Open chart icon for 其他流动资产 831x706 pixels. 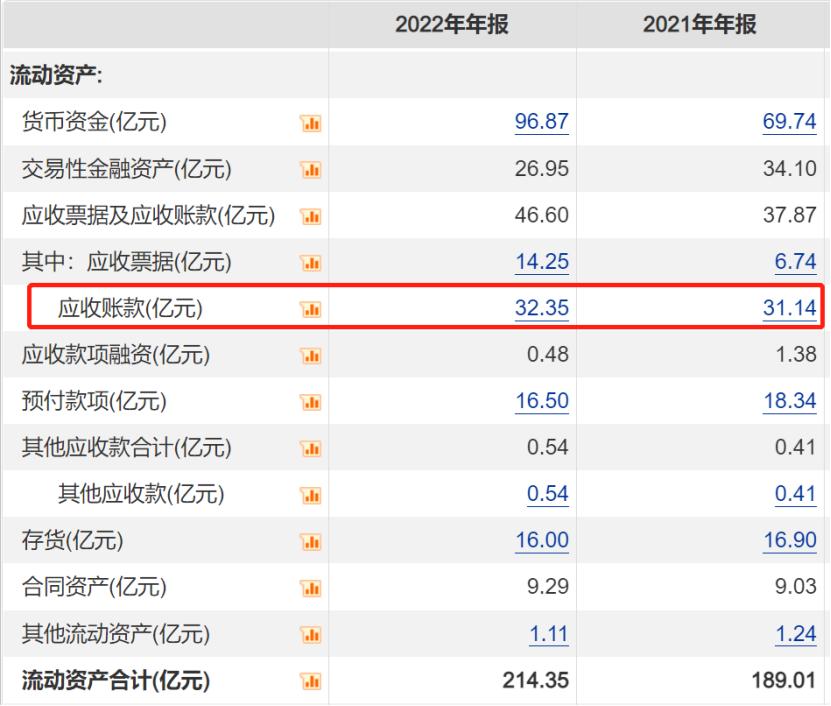point(310,635)
